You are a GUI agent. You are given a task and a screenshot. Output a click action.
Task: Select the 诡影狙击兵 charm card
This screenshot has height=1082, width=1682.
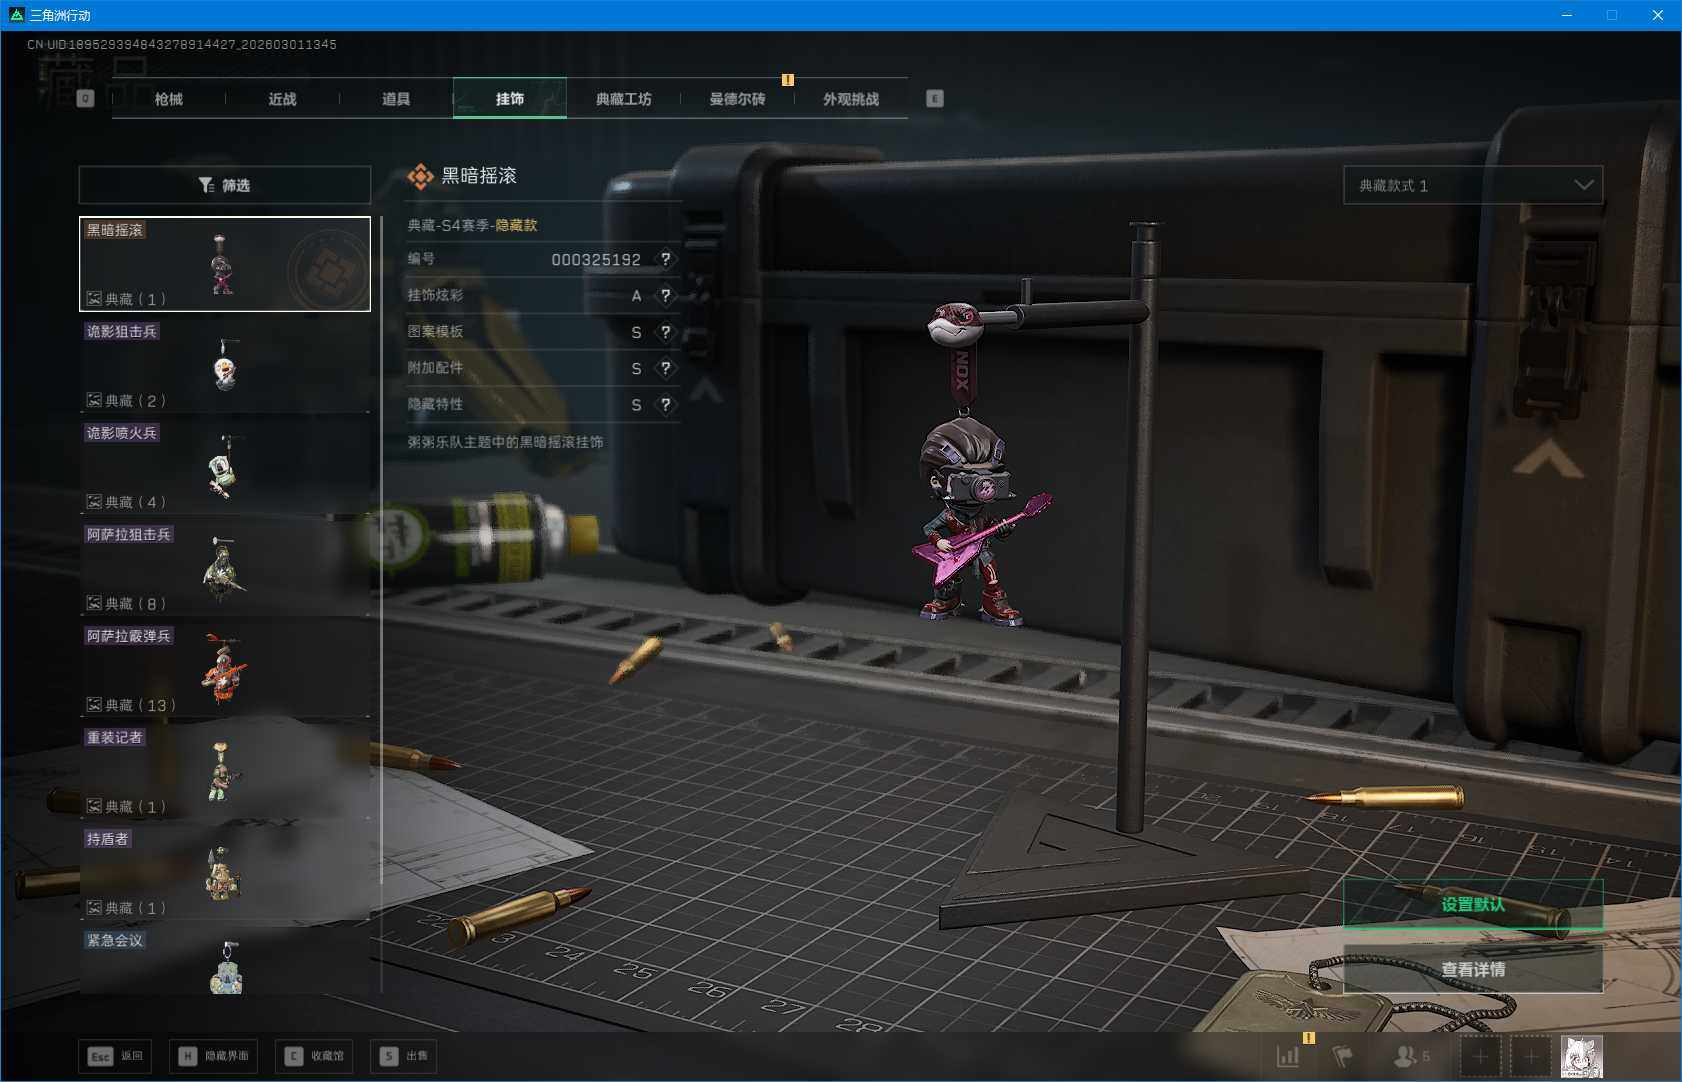[225, 365]
